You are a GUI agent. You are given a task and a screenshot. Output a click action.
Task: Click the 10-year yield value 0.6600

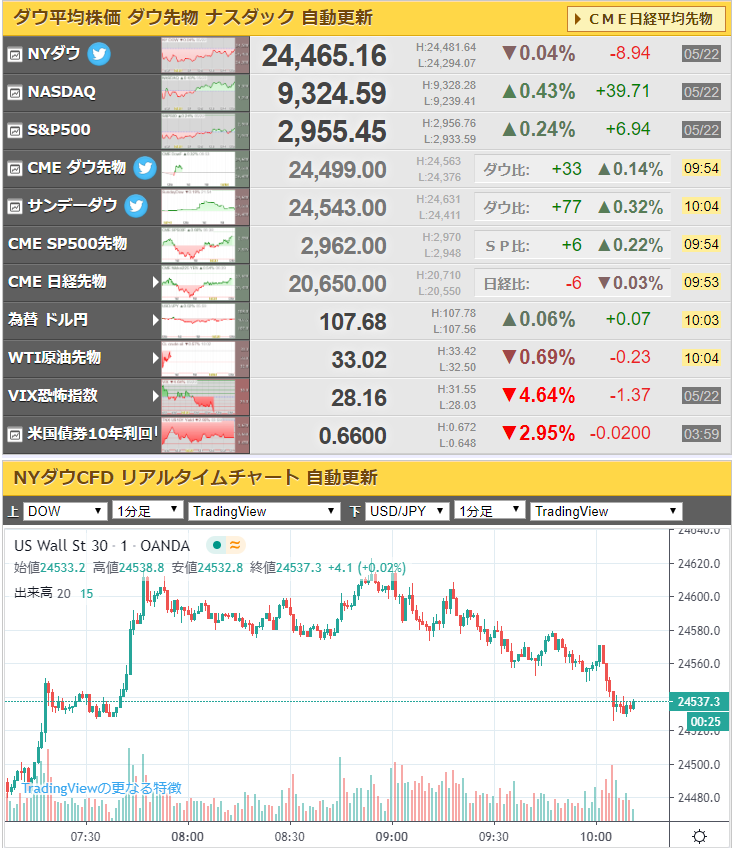coord(352,436)
